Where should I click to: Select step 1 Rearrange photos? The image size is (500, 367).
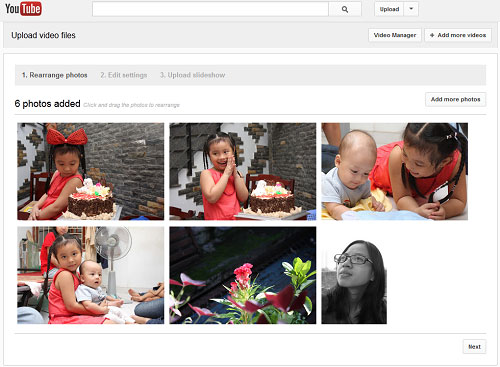click(x=55, y=75)
